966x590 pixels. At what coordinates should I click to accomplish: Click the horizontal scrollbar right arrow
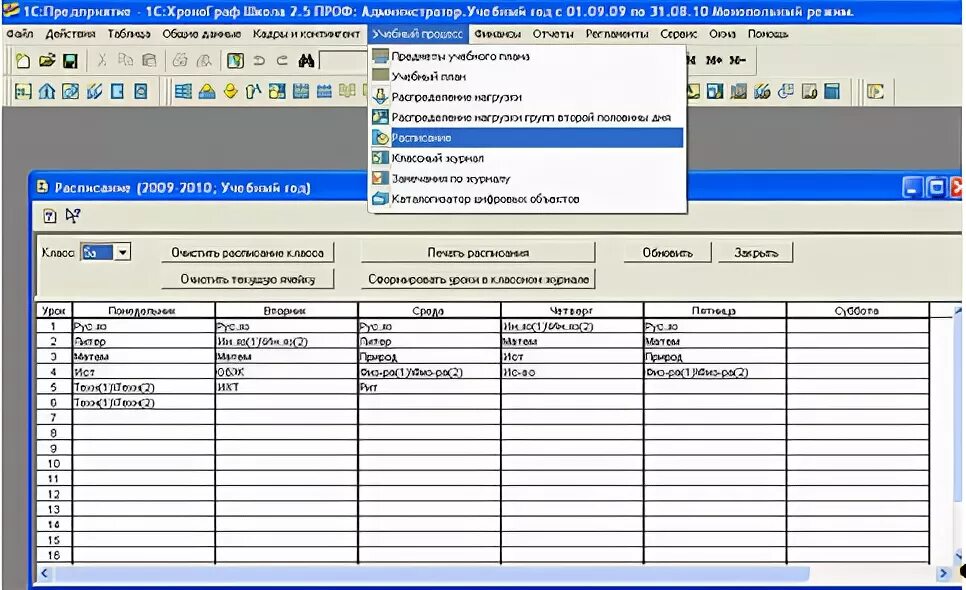coord(943,573)
